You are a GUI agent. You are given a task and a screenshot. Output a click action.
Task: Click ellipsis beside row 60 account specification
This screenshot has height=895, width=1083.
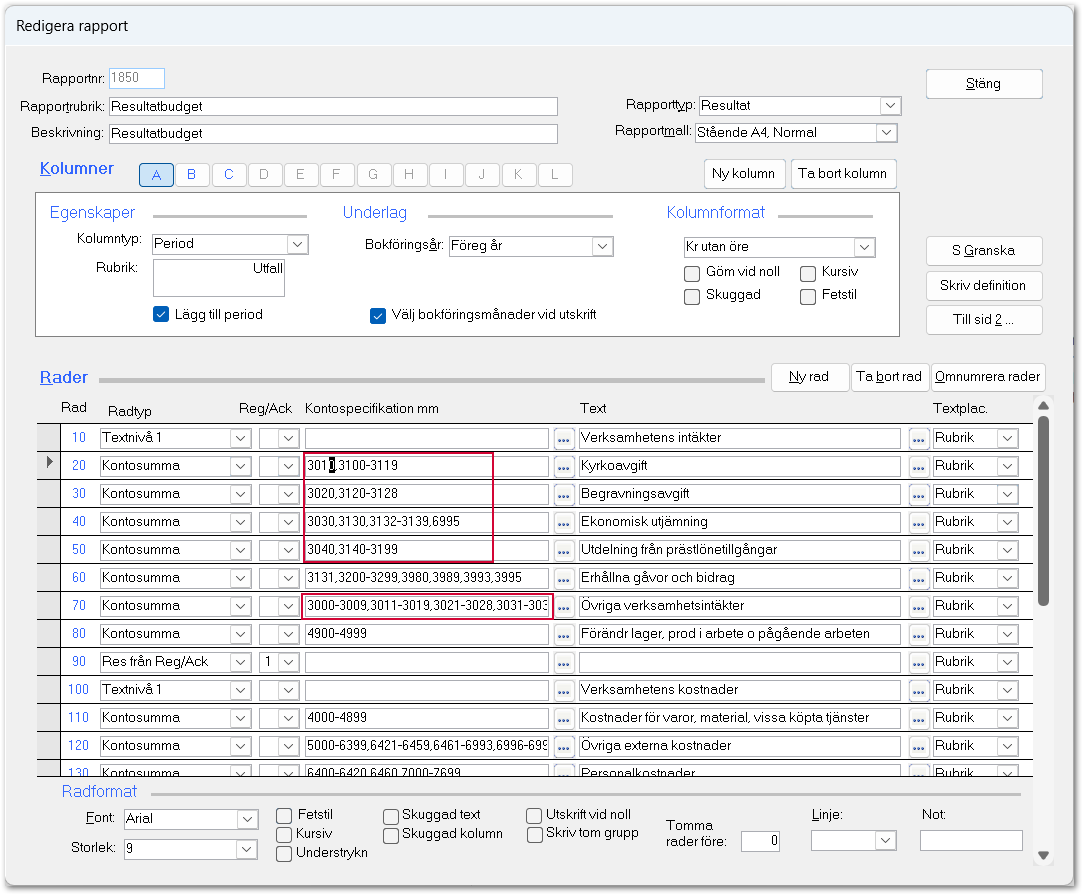[x=564, y=578]
